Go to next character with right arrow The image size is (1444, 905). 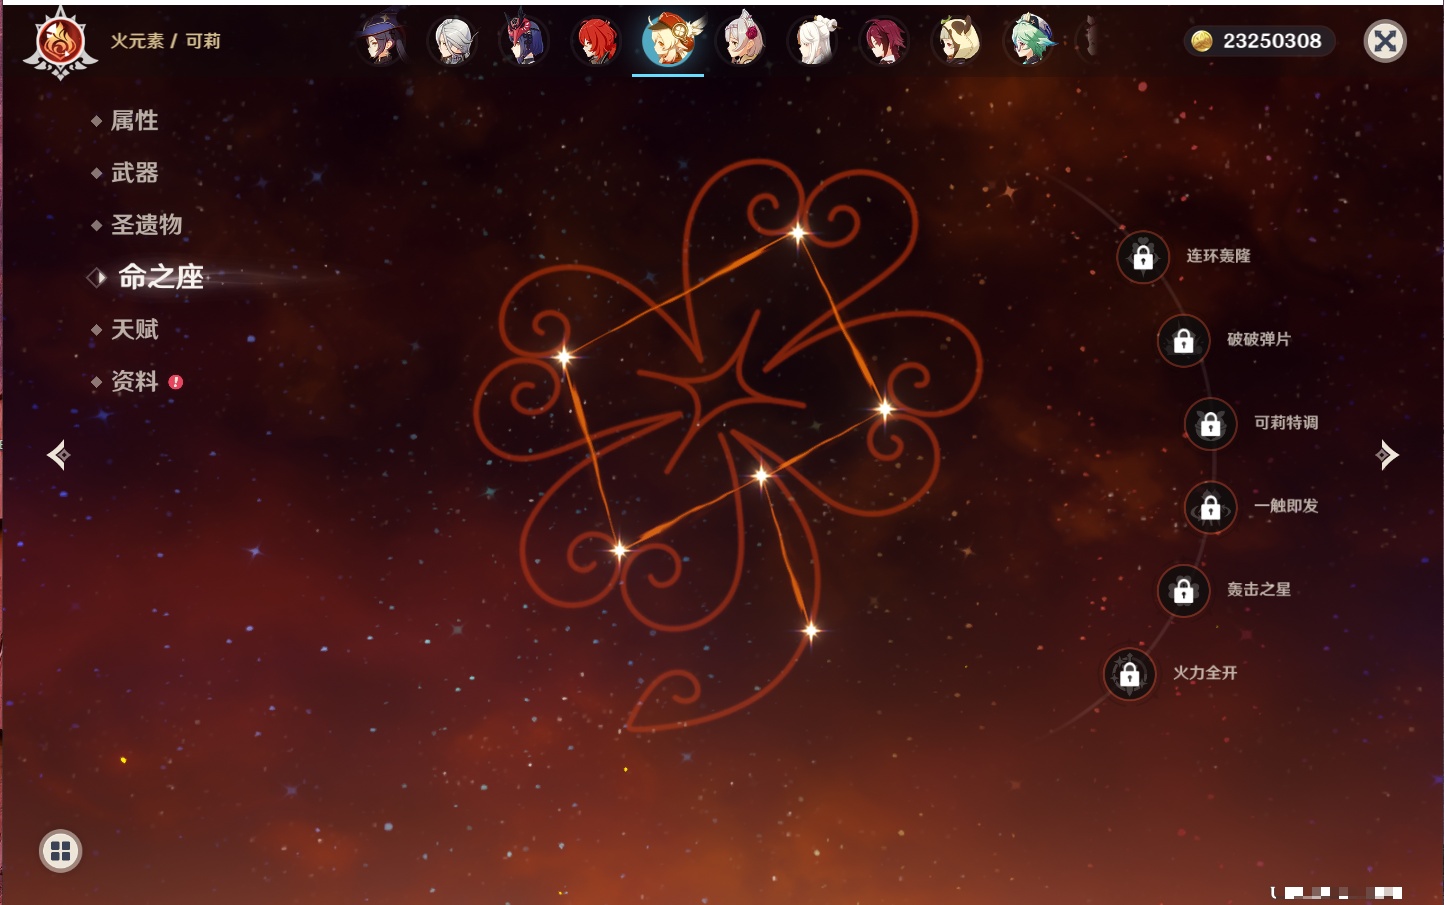tap(1387, 455)
